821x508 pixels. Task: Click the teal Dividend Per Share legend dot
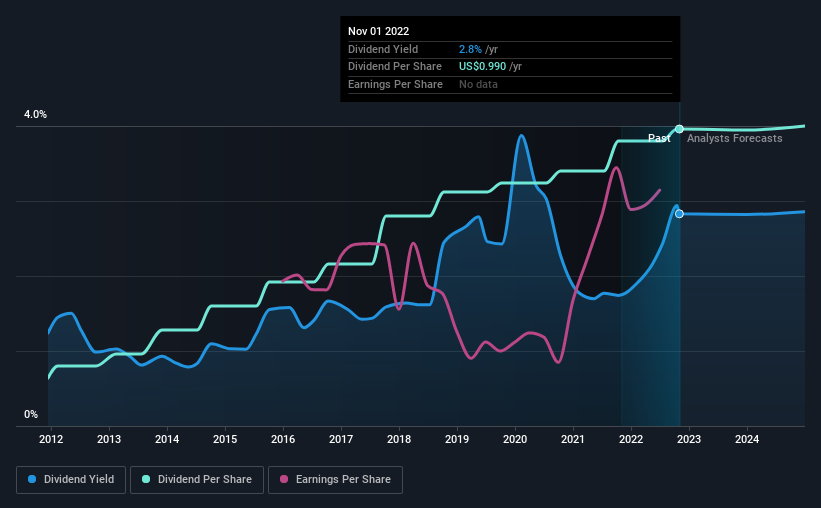point(146,479)
